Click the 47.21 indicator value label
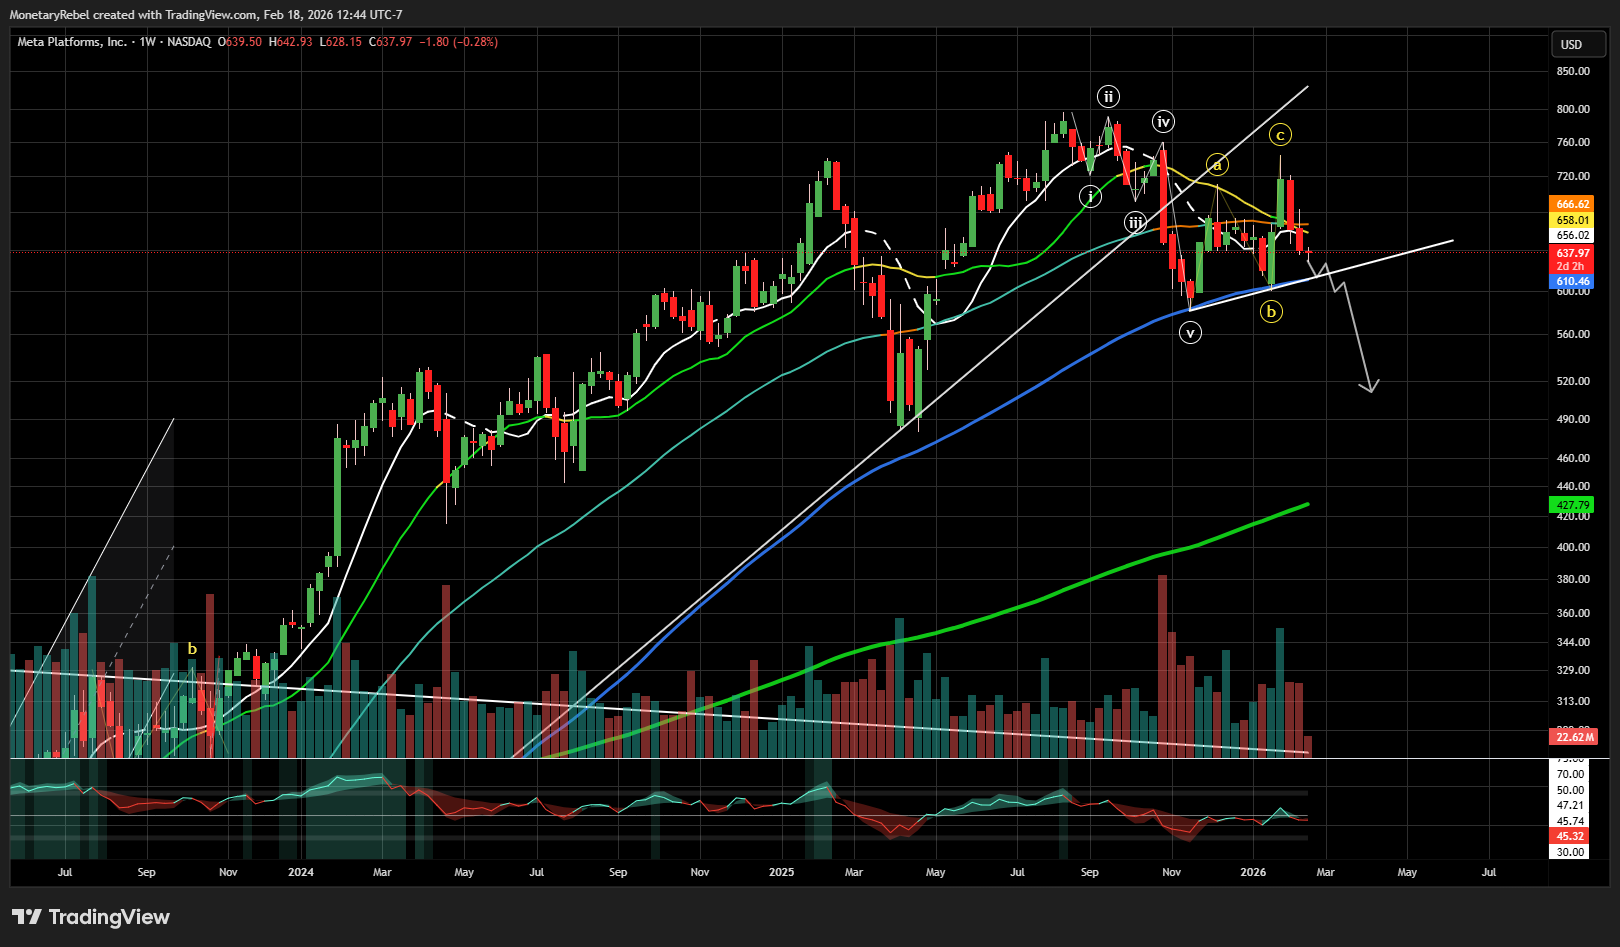This screenshot has width=1620, height=947. (1570, 805)
